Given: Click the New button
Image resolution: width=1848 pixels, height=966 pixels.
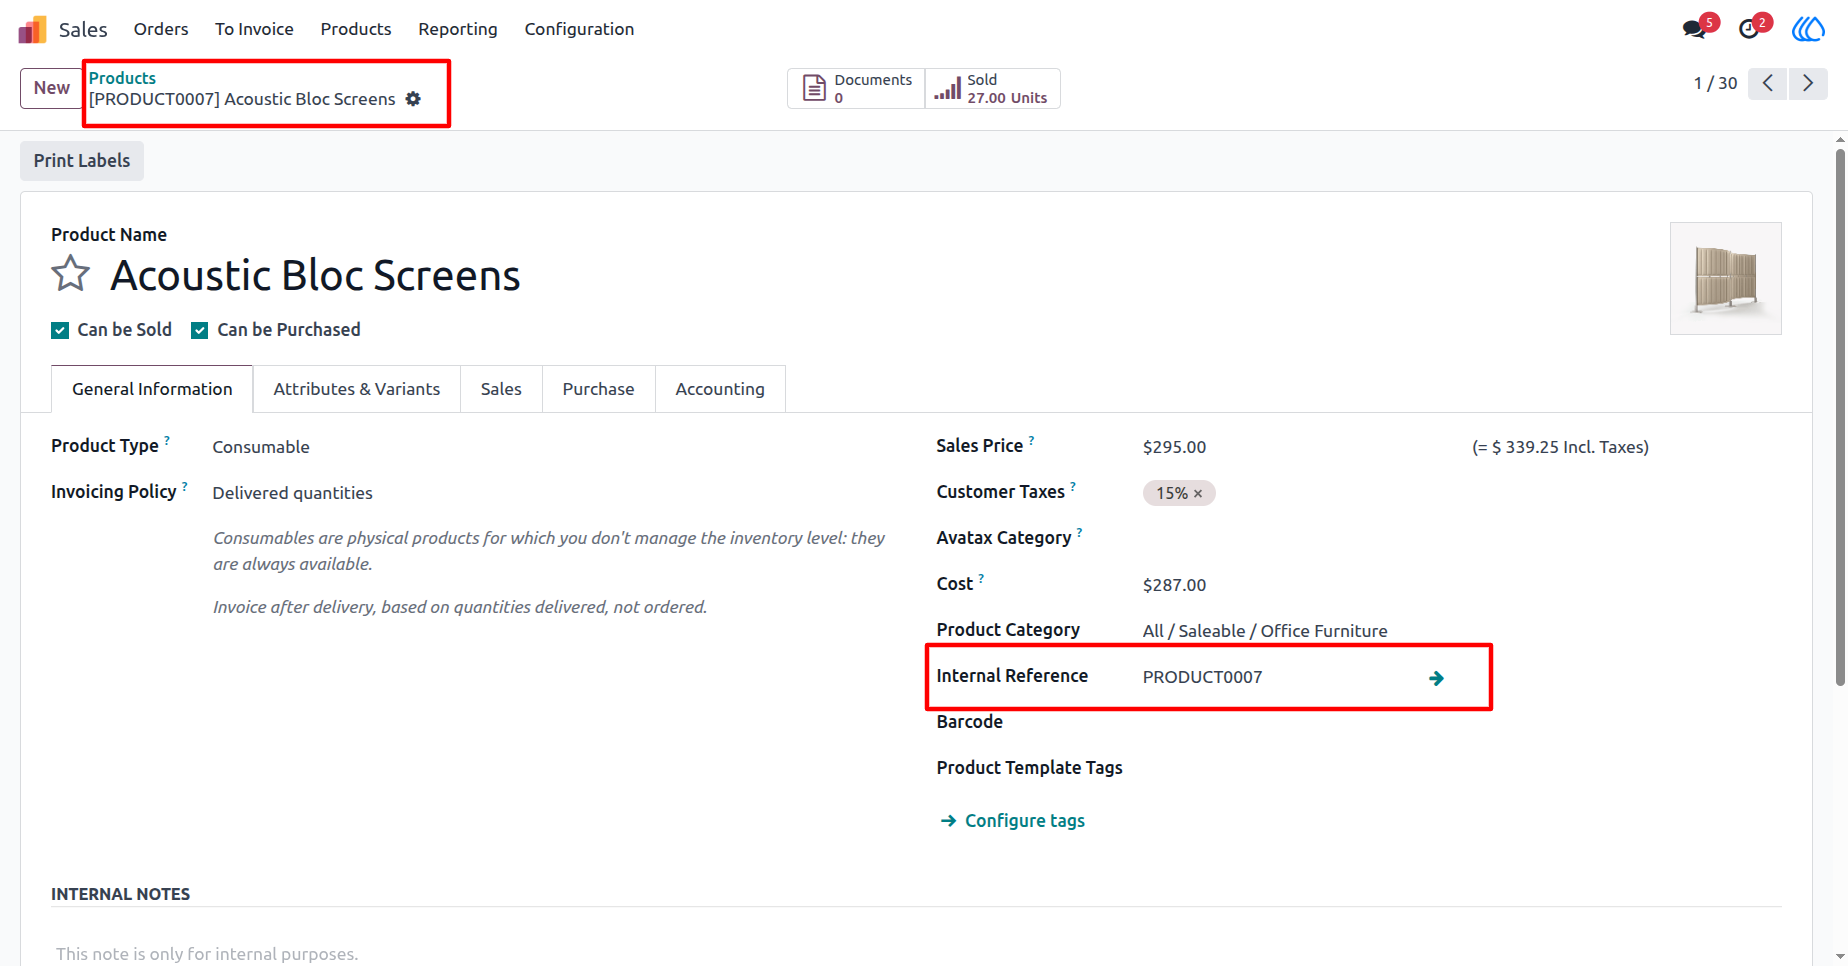Looking at the screenshot, I should tap(51, 88).
